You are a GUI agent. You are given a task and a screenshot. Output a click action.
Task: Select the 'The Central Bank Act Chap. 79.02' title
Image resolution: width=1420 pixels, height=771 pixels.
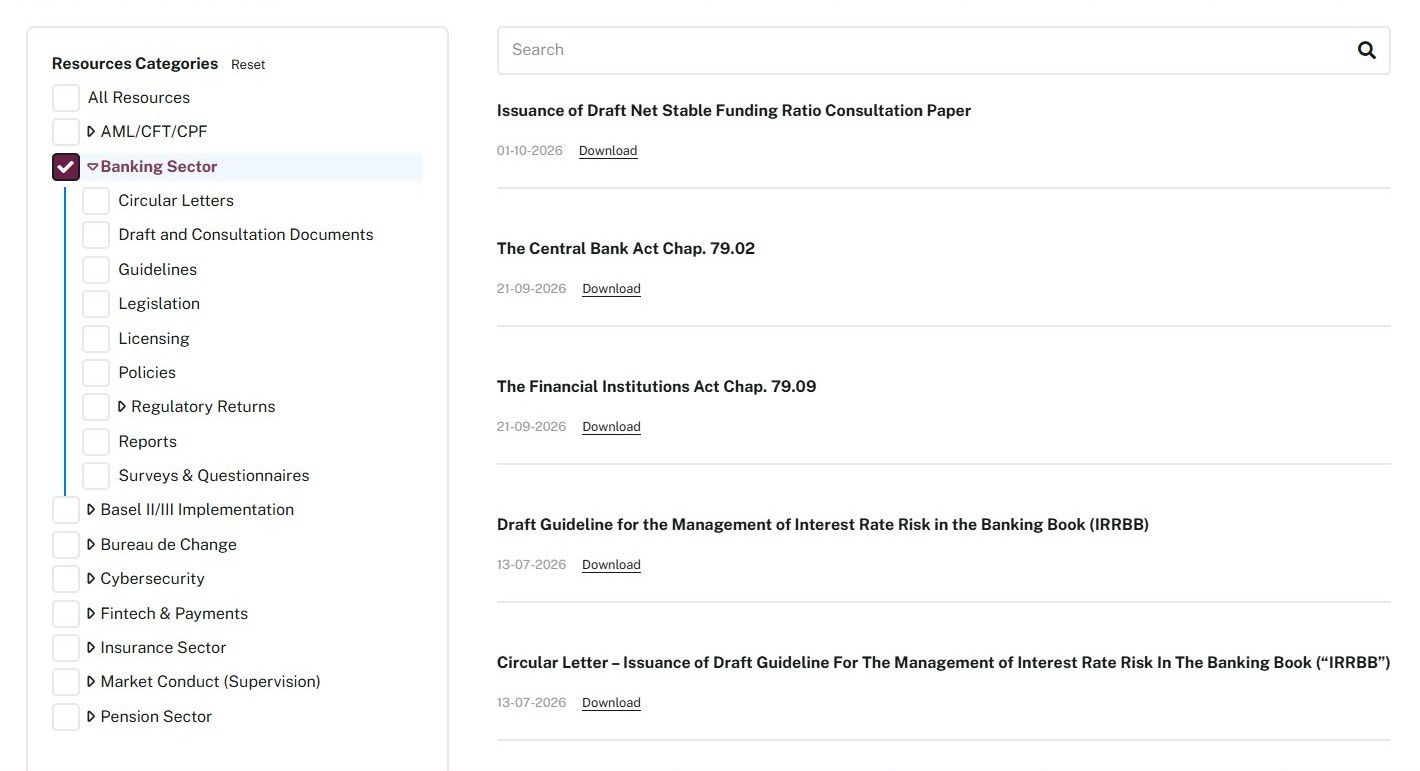tap(626, 249)
